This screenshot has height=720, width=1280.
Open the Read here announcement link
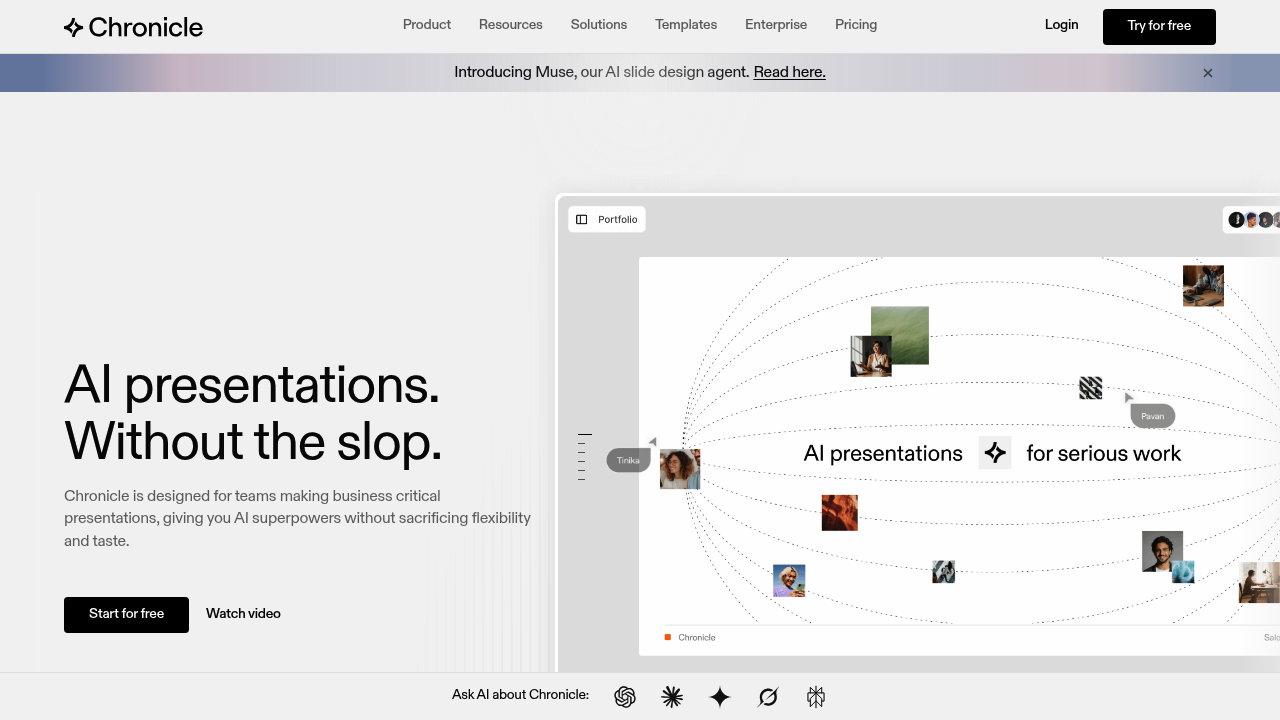(789, 72)
